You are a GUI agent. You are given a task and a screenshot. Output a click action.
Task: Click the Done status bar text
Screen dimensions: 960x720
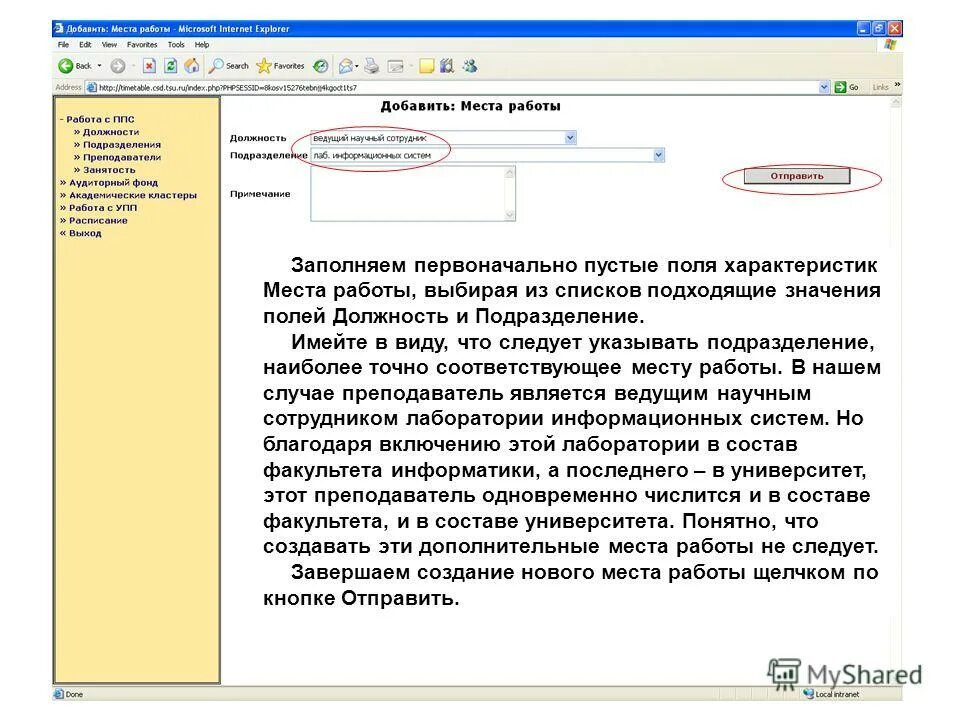tap(74, 694)
